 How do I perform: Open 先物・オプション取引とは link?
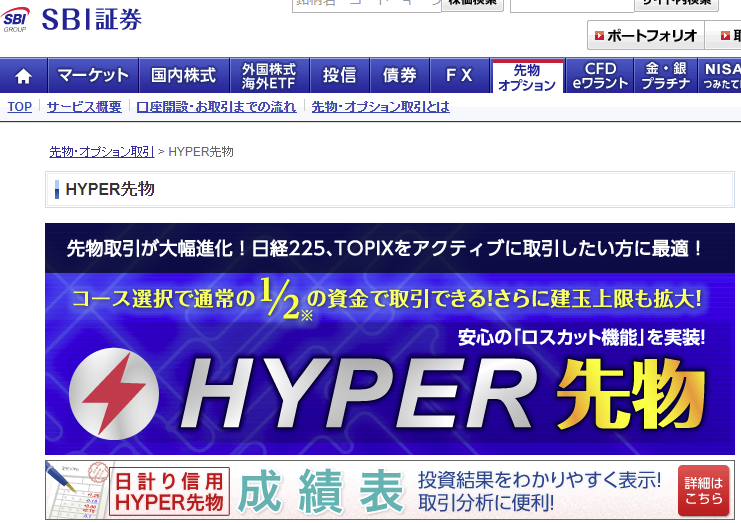tap(380, 107)
